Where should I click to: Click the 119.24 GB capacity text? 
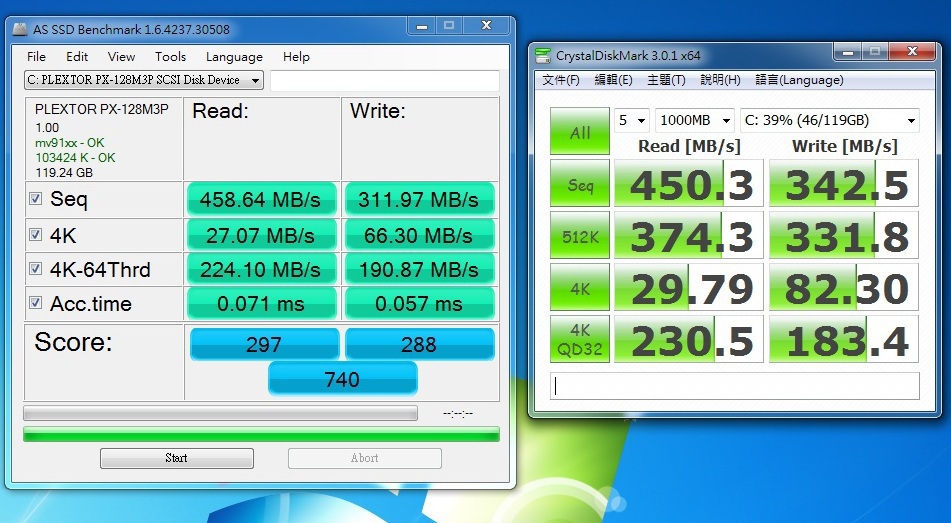64,172
